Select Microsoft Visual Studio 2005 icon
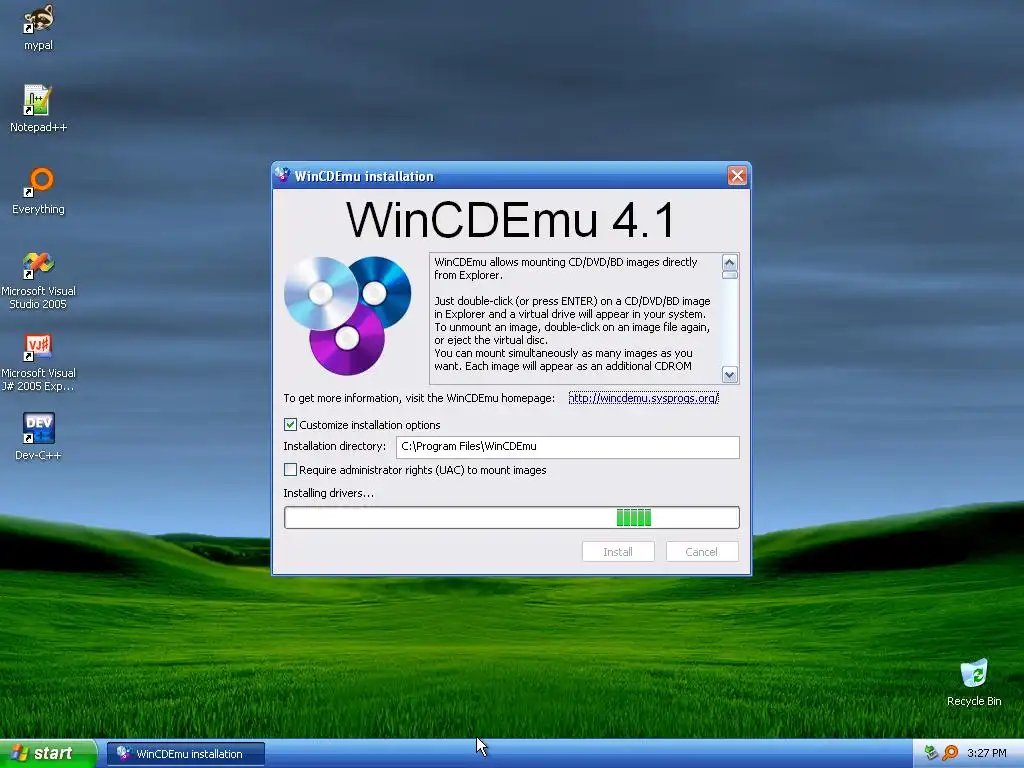Screen dimensions: 1024x768 pos(38,280)
